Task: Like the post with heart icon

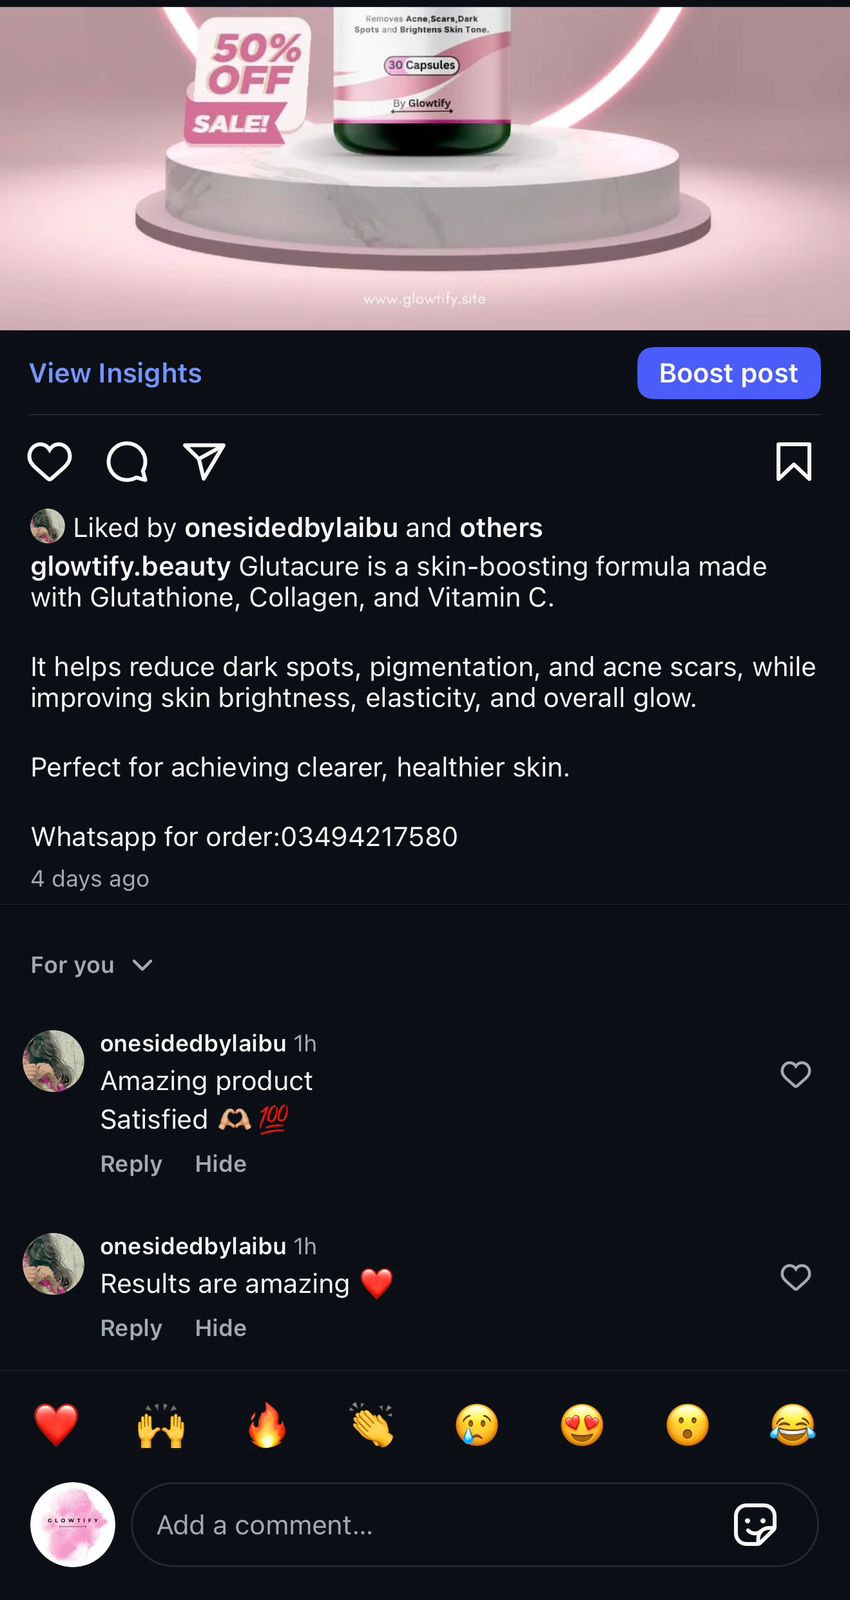Action: coord(49,462)
